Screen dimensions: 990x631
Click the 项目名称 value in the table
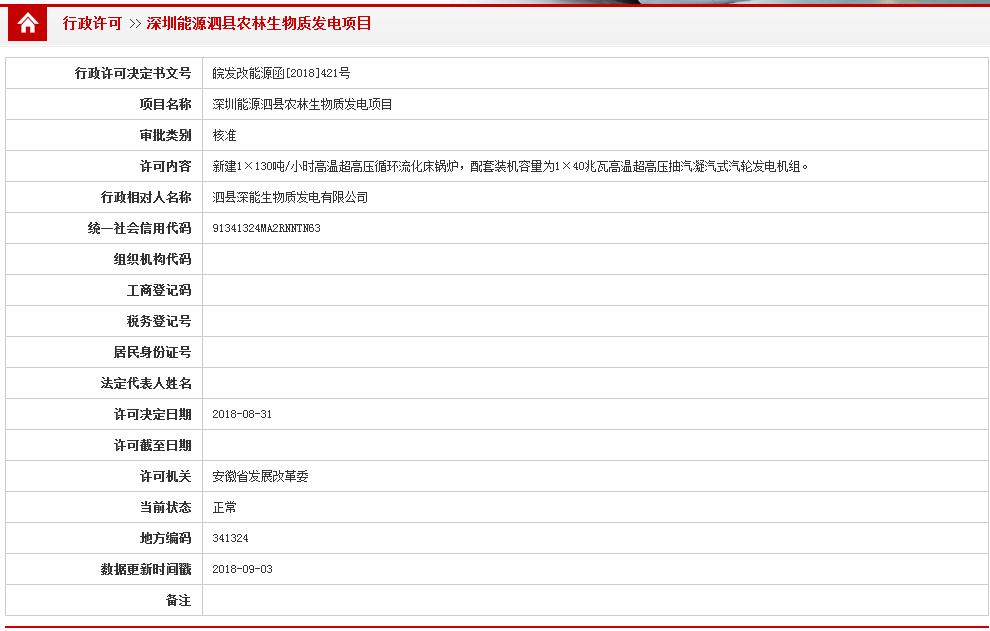(x=302, y=104)
